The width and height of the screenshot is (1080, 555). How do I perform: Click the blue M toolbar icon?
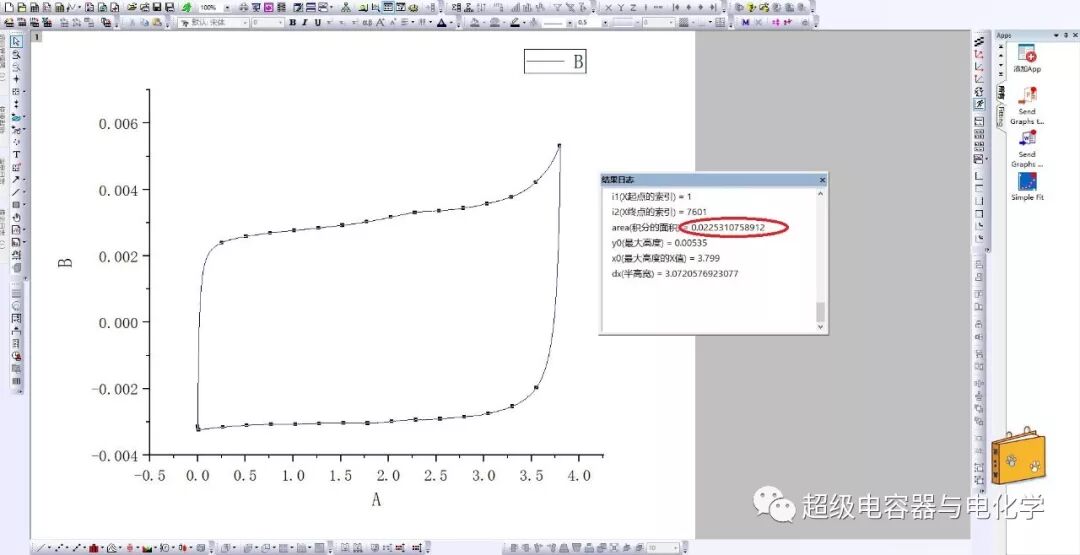[745, 23]
